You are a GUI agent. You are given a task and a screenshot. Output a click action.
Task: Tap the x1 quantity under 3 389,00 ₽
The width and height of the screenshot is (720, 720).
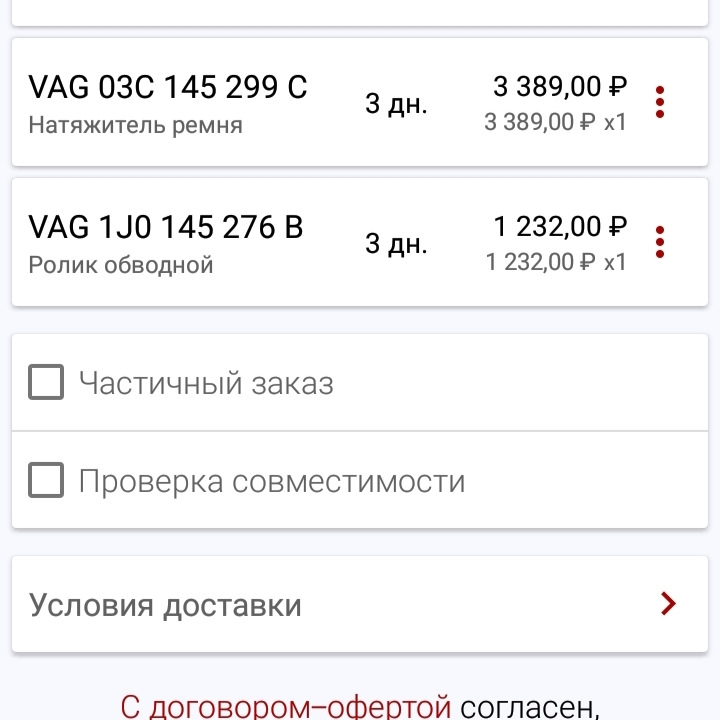click(615, 122)
